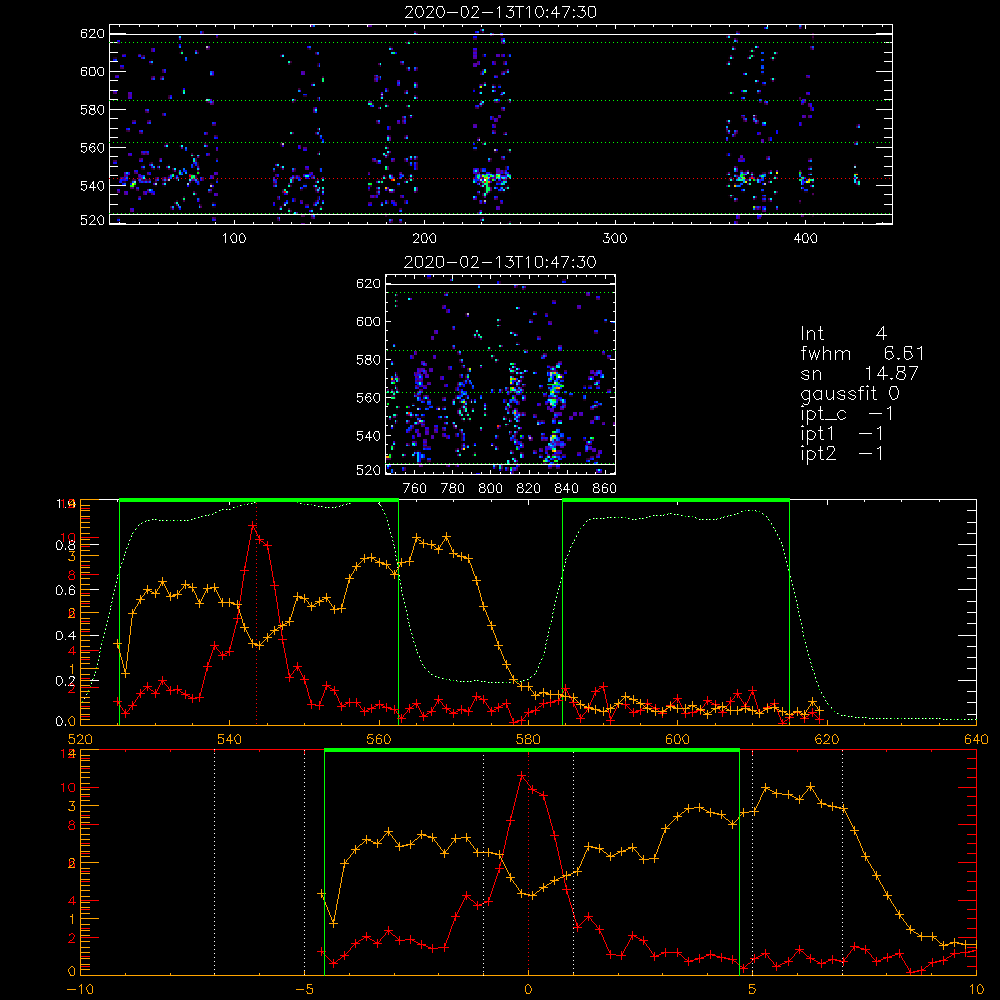Click the 860 tick label under the middle plot
The image size is (1000, 1000).
[605, 489]
